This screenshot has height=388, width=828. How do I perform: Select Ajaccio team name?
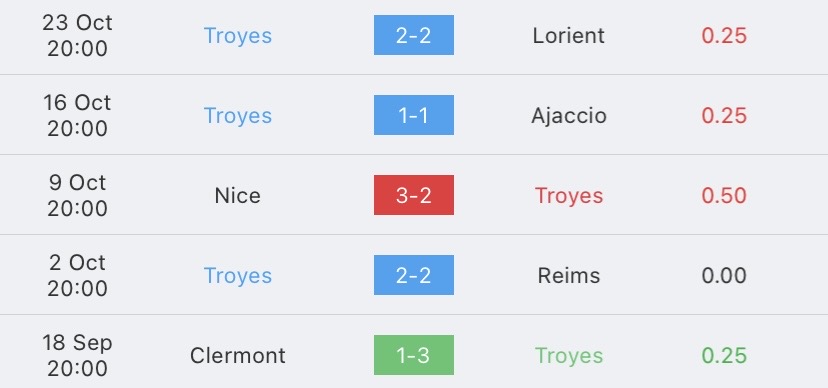569,116
